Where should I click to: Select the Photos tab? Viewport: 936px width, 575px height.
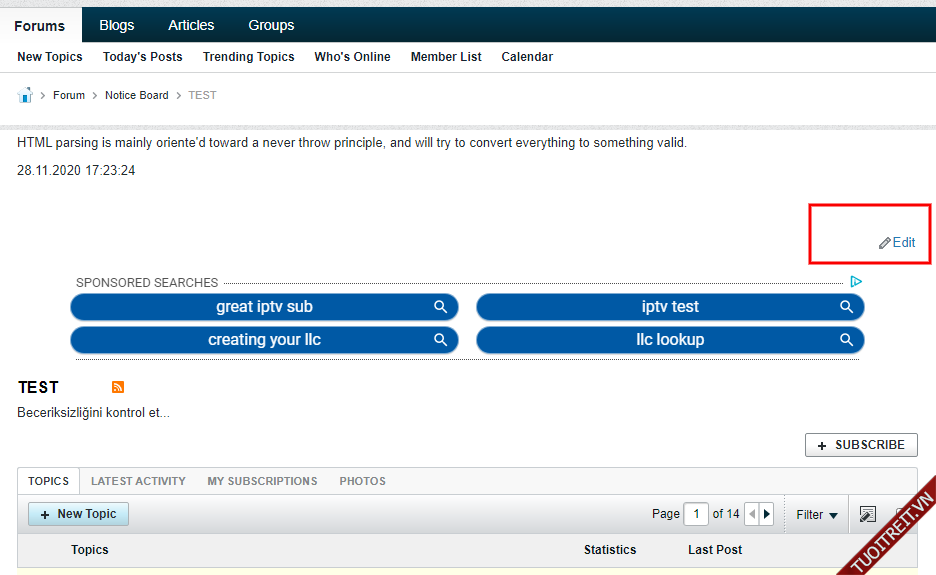pyautogui.click(x=362, y=481)
